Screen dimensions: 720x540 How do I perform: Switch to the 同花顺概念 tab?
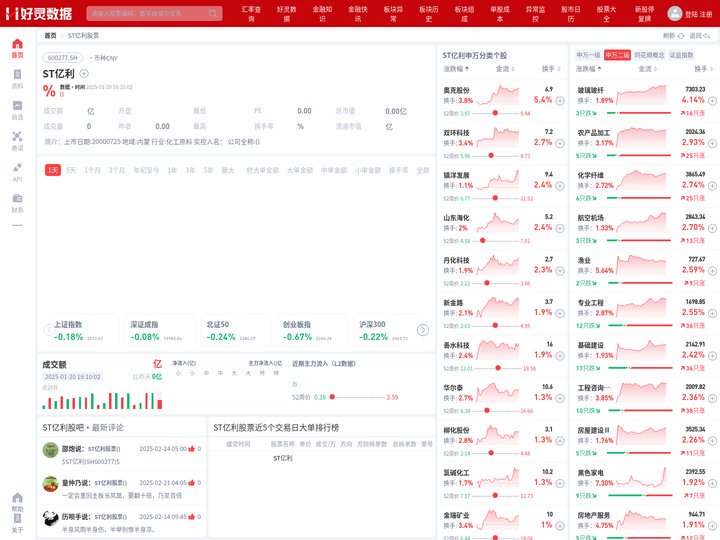click(x=649, y=55)
